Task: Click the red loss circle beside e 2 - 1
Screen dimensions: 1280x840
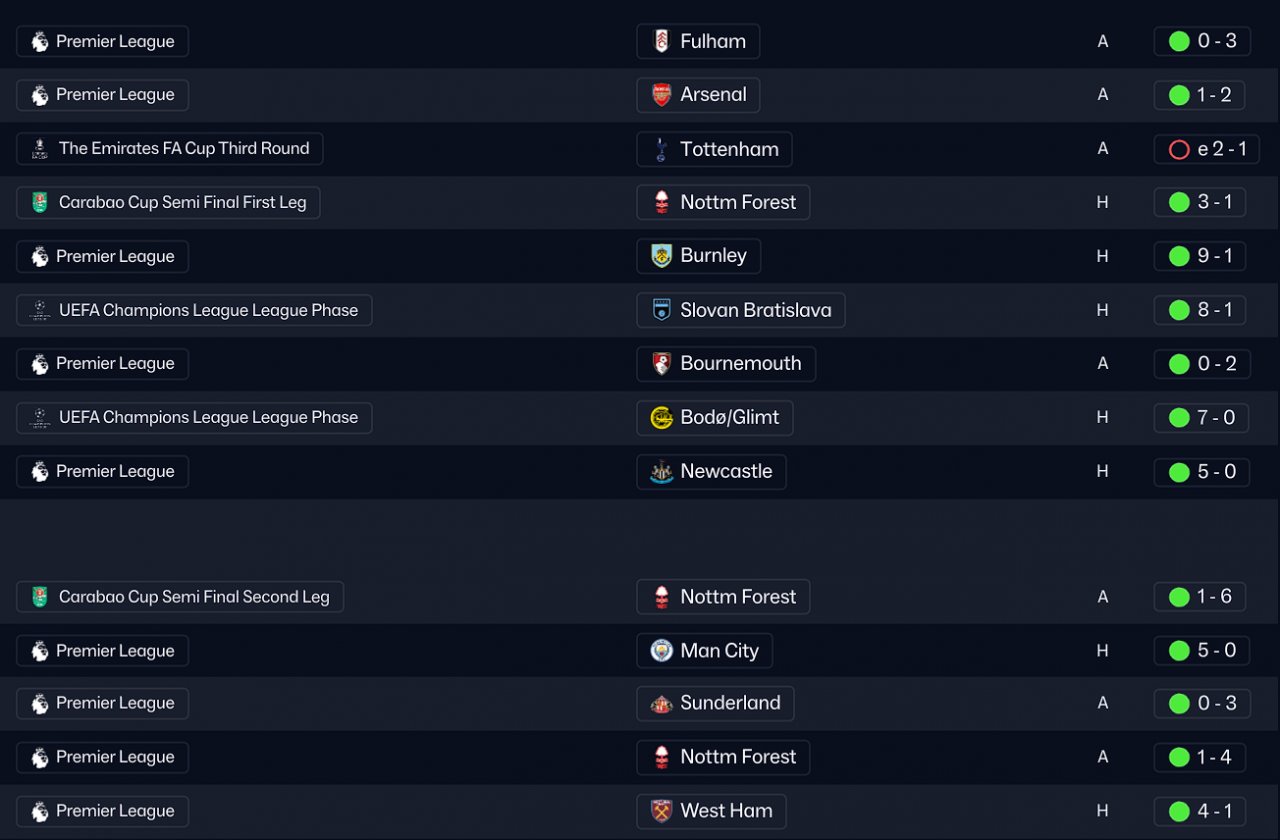Action: pos(1179,149)
